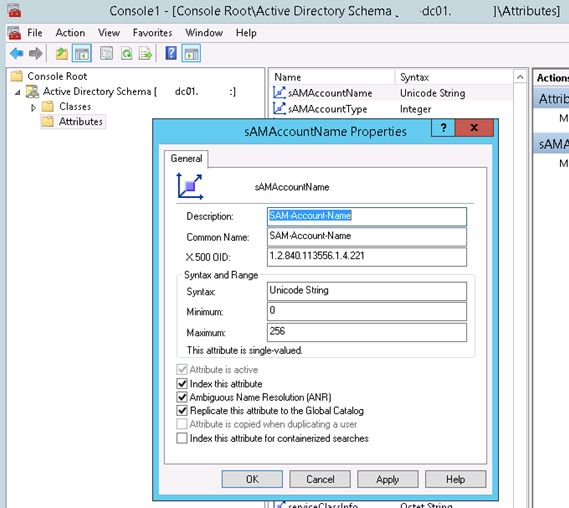
Task: Click the Apply button
Action: (x=388, y=479)
